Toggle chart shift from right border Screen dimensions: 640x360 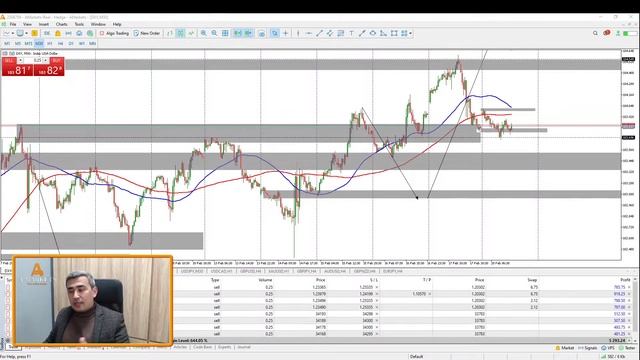pyautogui.click(x=248, y=33)
